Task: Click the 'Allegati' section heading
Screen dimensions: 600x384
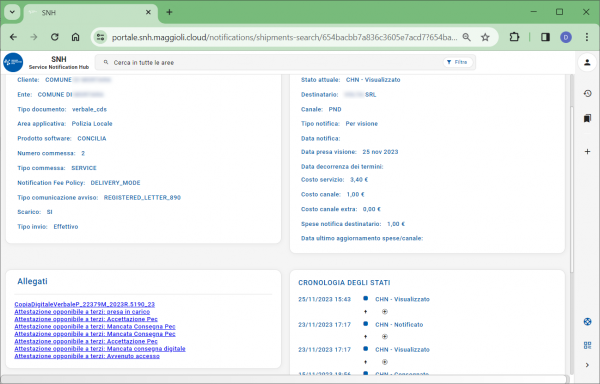Action: tap(33, 281)
